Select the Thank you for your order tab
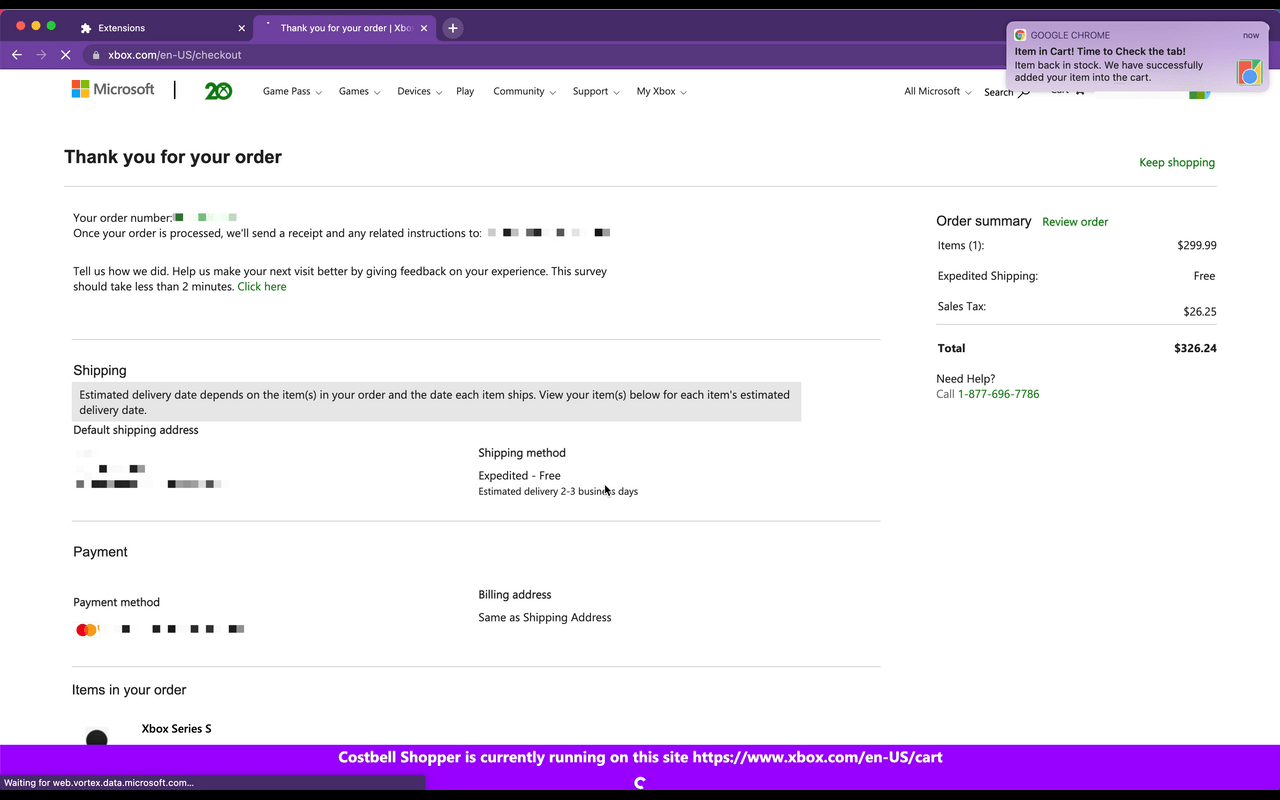Screen dimensions: 1280x800 click(x=345, y=28)
